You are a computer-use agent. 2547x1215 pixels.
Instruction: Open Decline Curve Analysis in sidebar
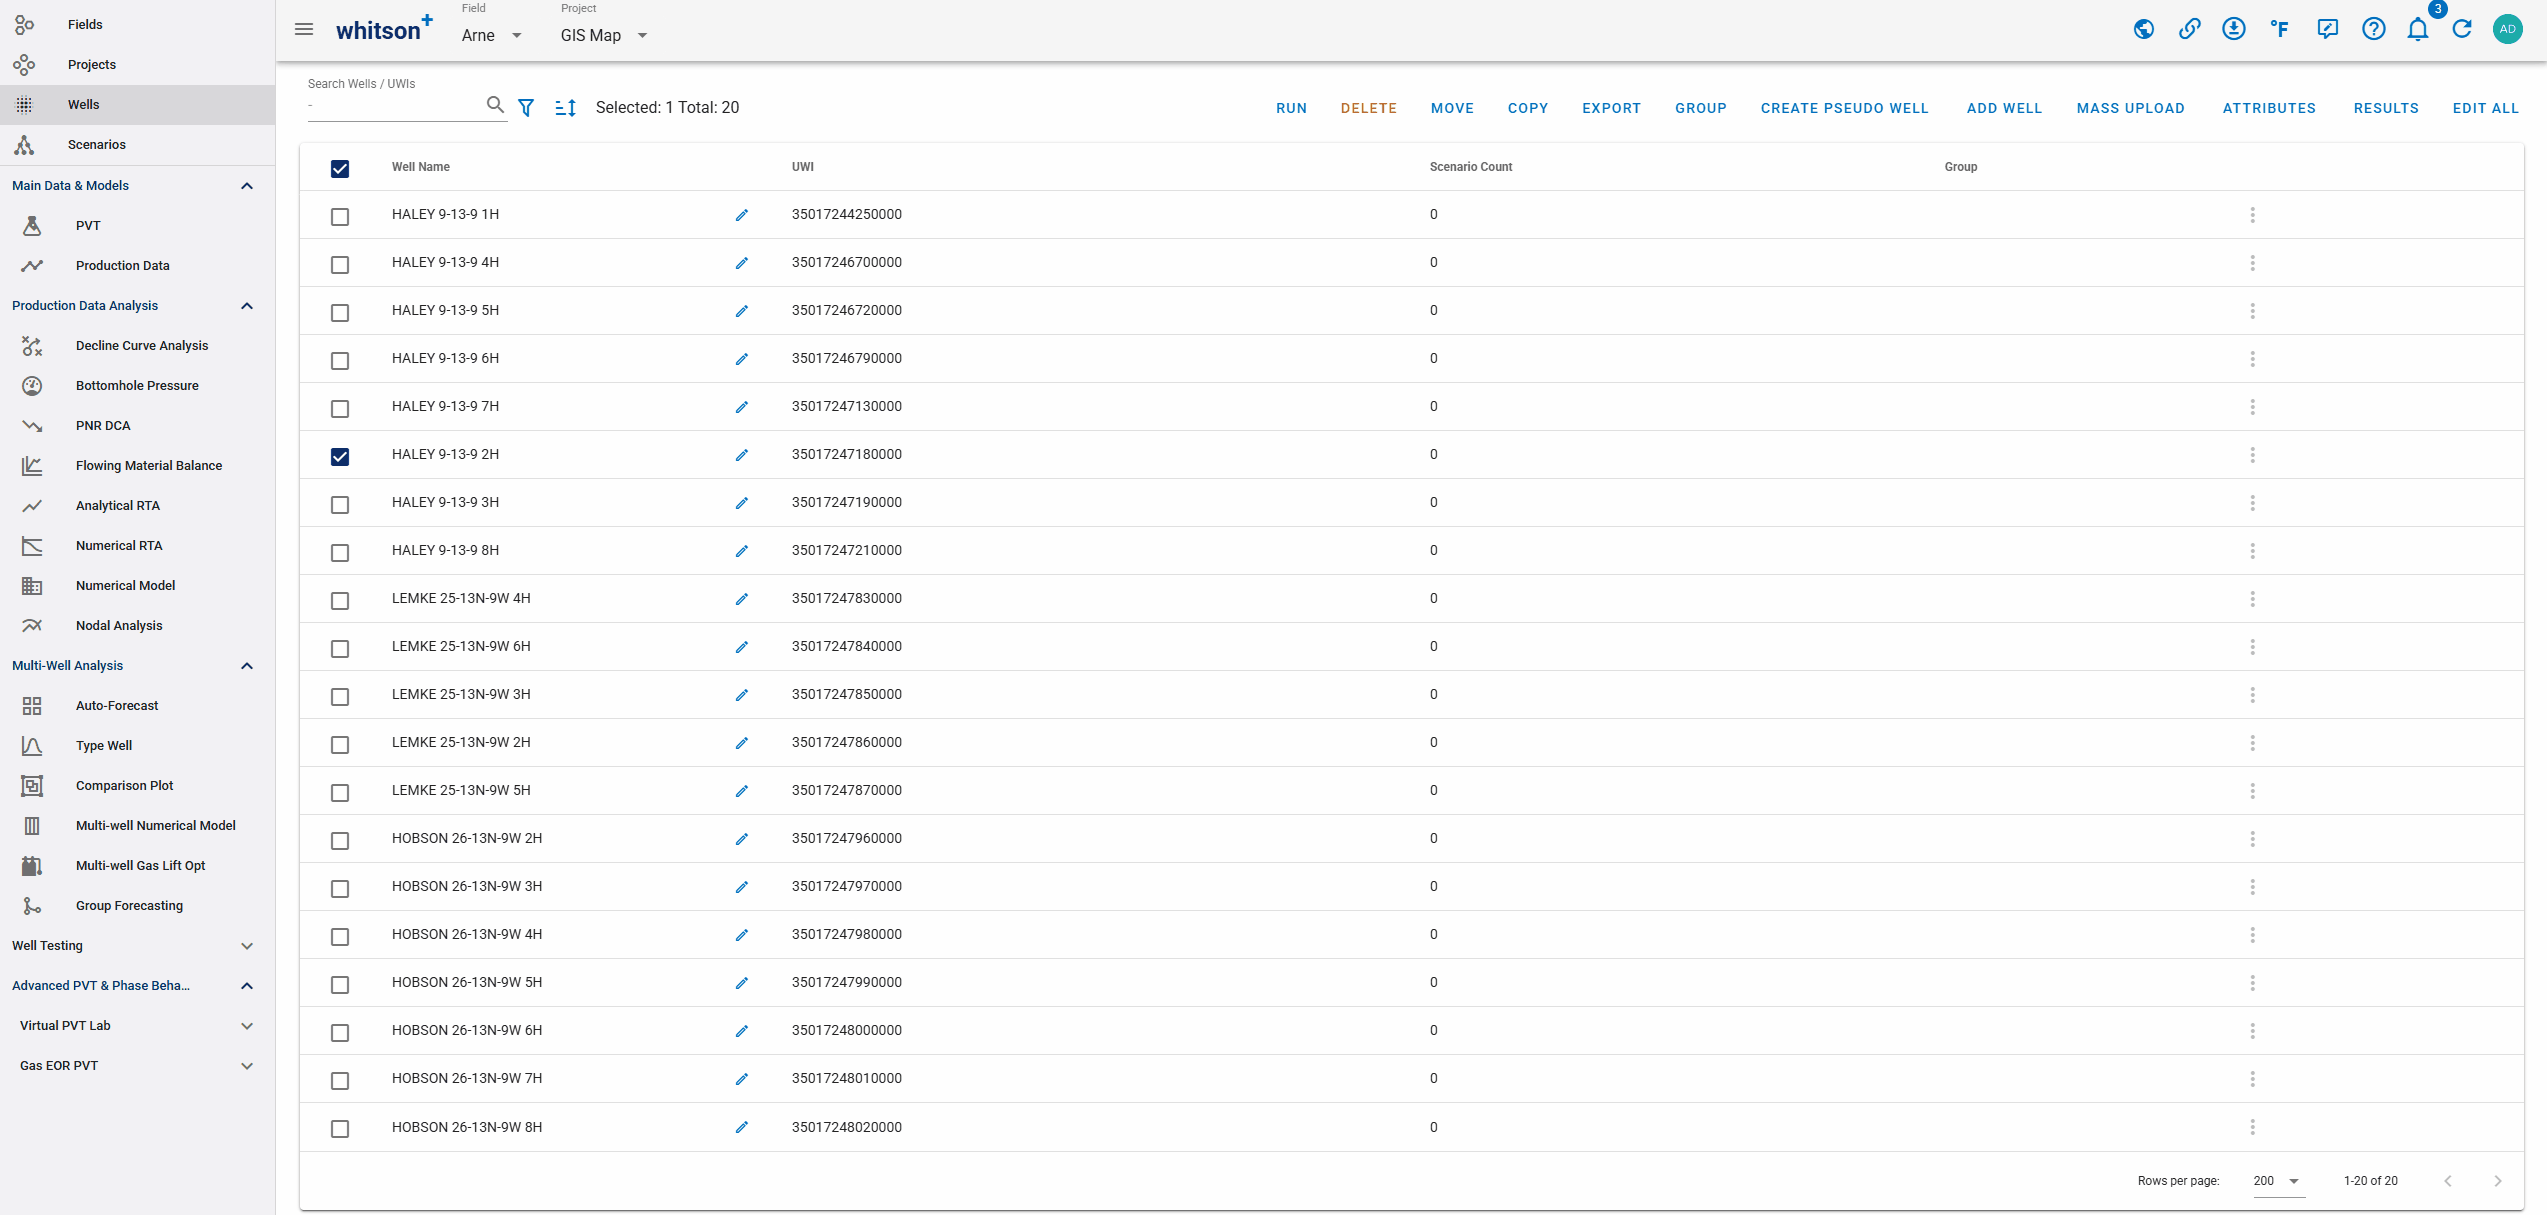pos(142,345)
